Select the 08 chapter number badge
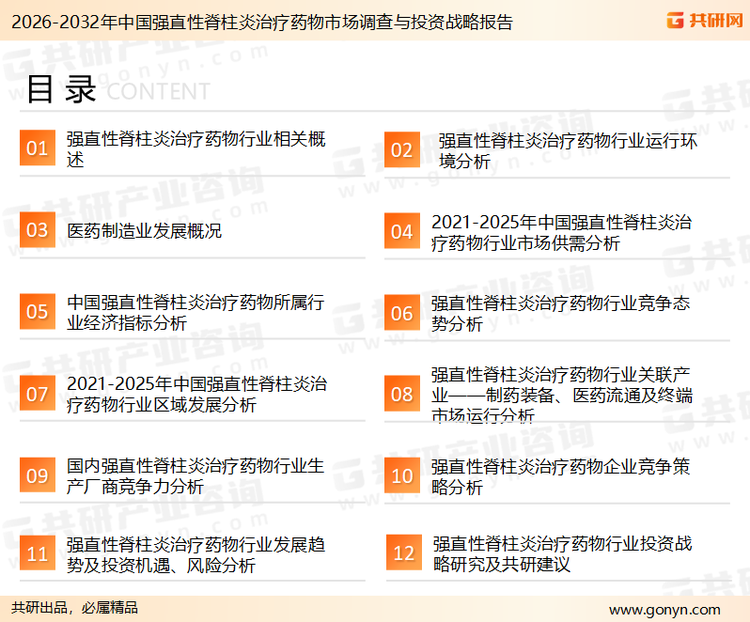 [x=401, y=394]
